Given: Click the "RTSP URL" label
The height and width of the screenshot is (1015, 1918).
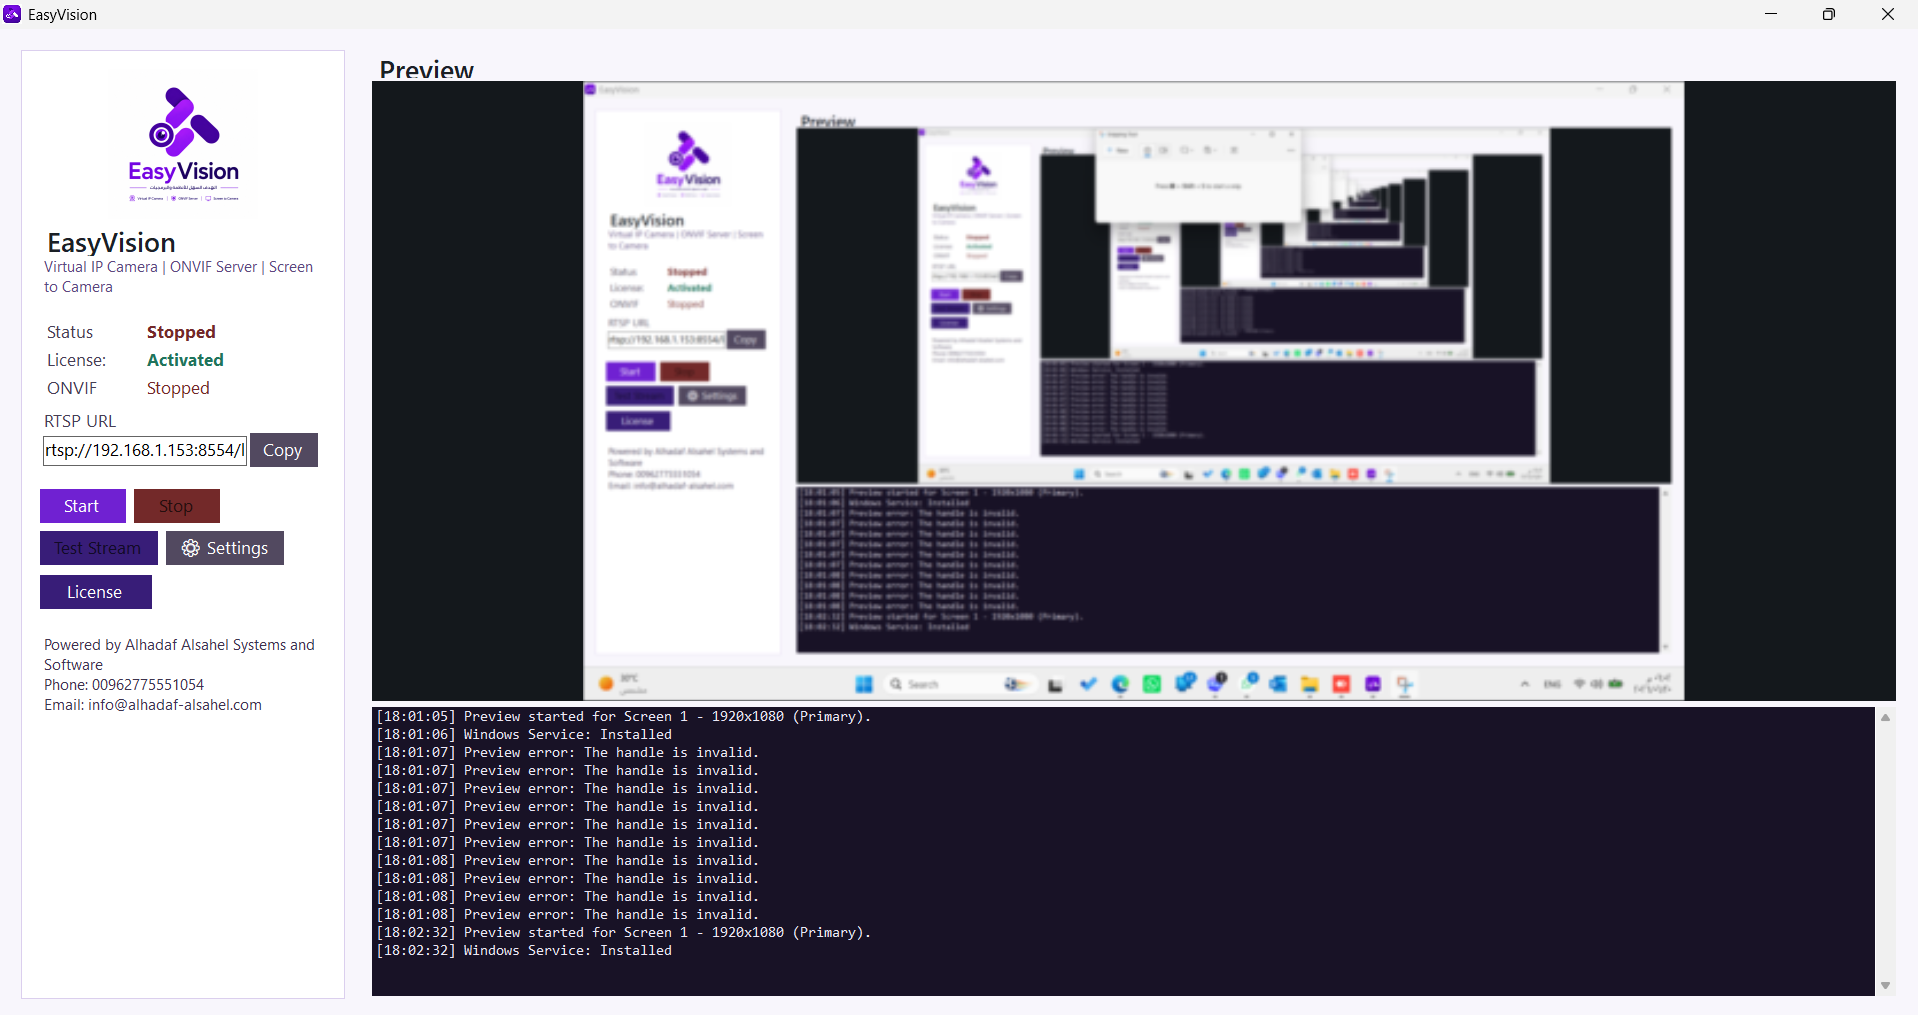Looking at the screenshot, I should [80, 421].
